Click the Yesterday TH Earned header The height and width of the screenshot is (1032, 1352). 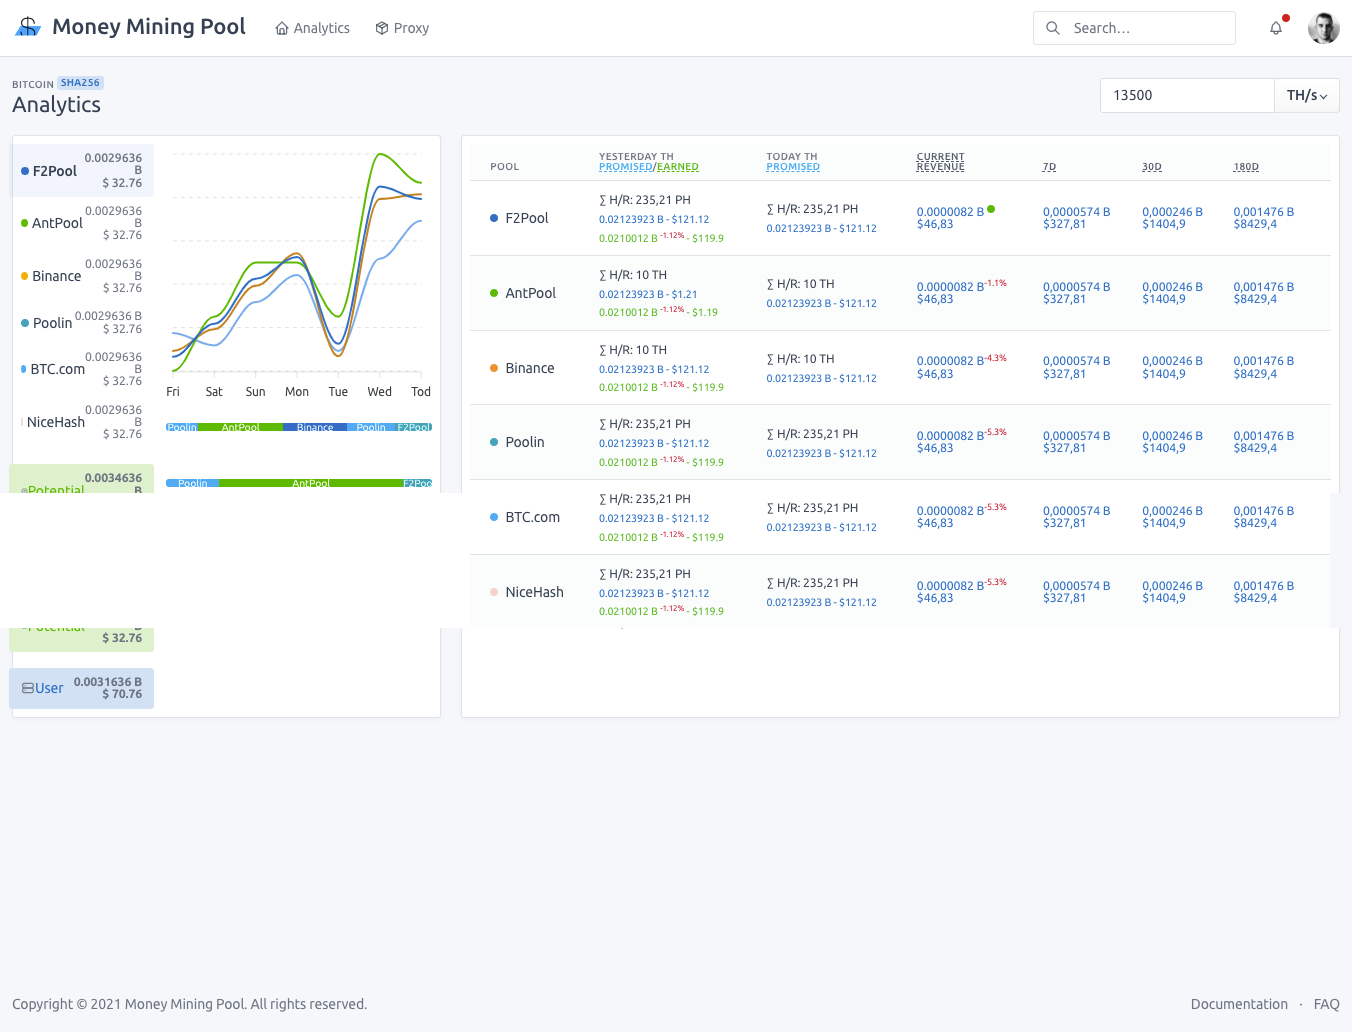point(677,167)
